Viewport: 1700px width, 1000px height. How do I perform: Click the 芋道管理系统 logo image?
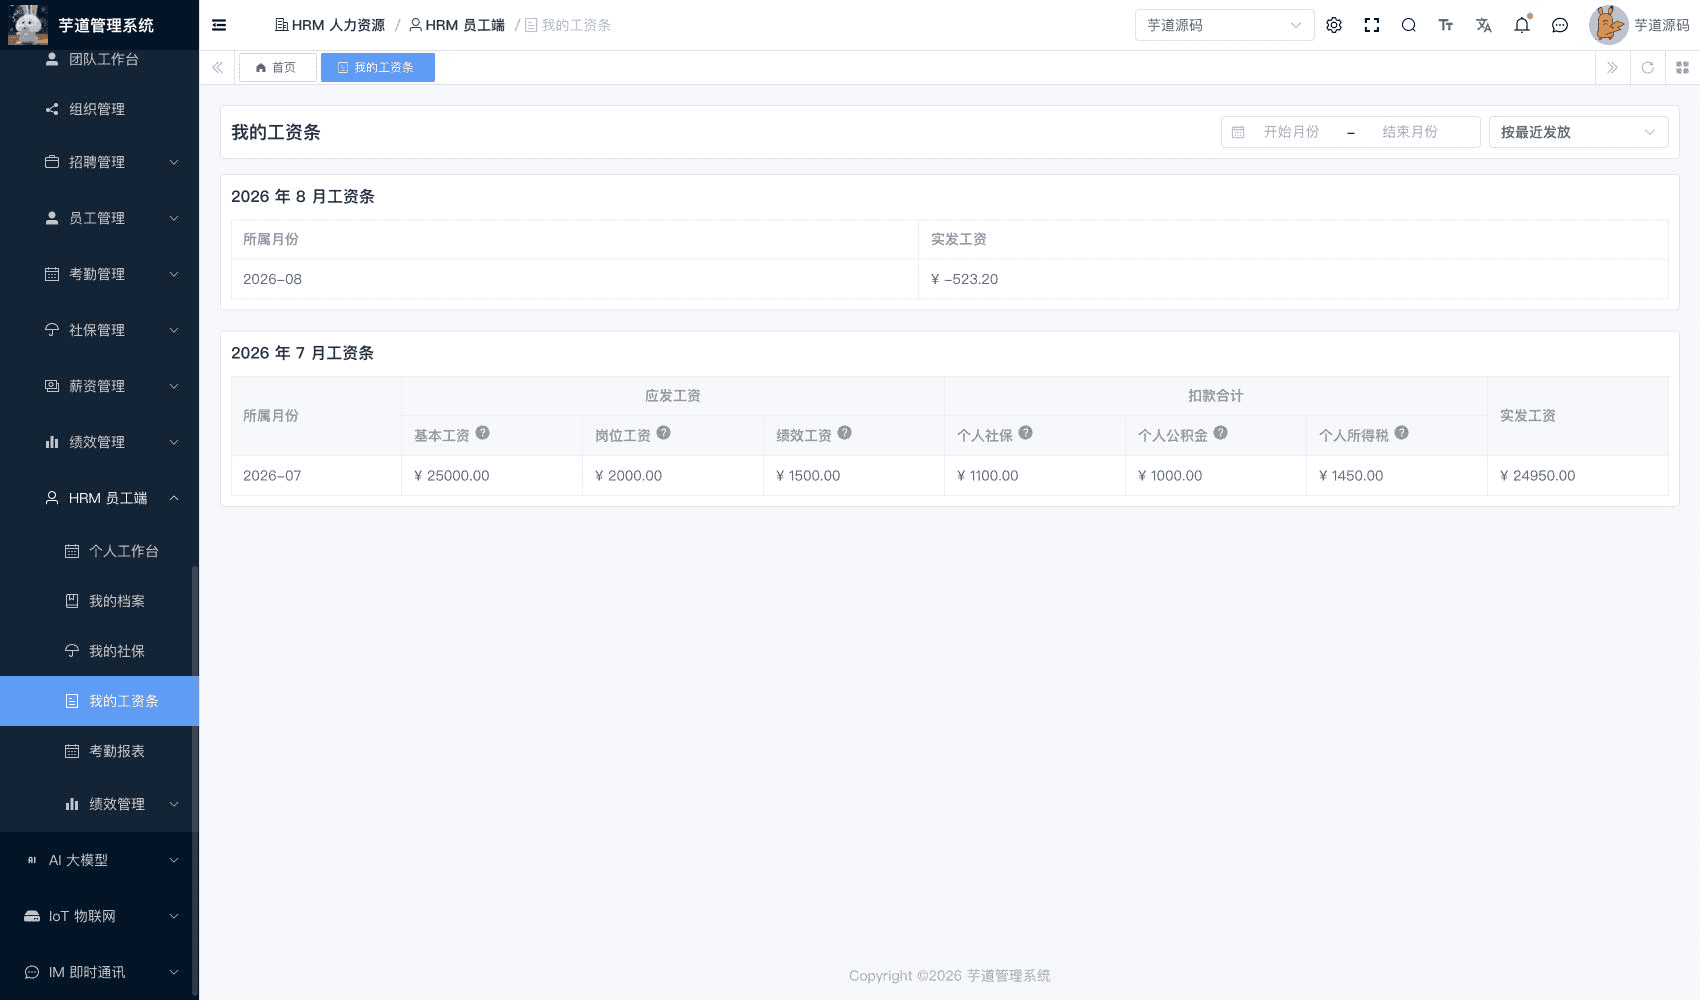coord(28,25)
